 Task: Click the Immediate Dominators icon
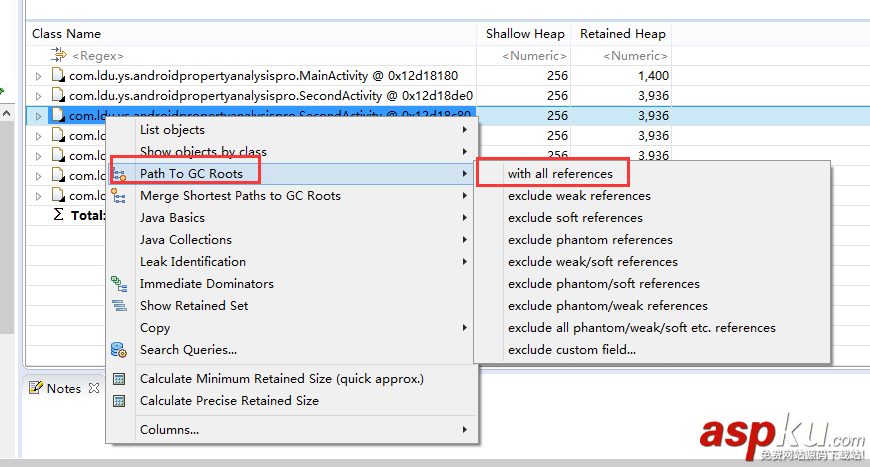[120, 284]
